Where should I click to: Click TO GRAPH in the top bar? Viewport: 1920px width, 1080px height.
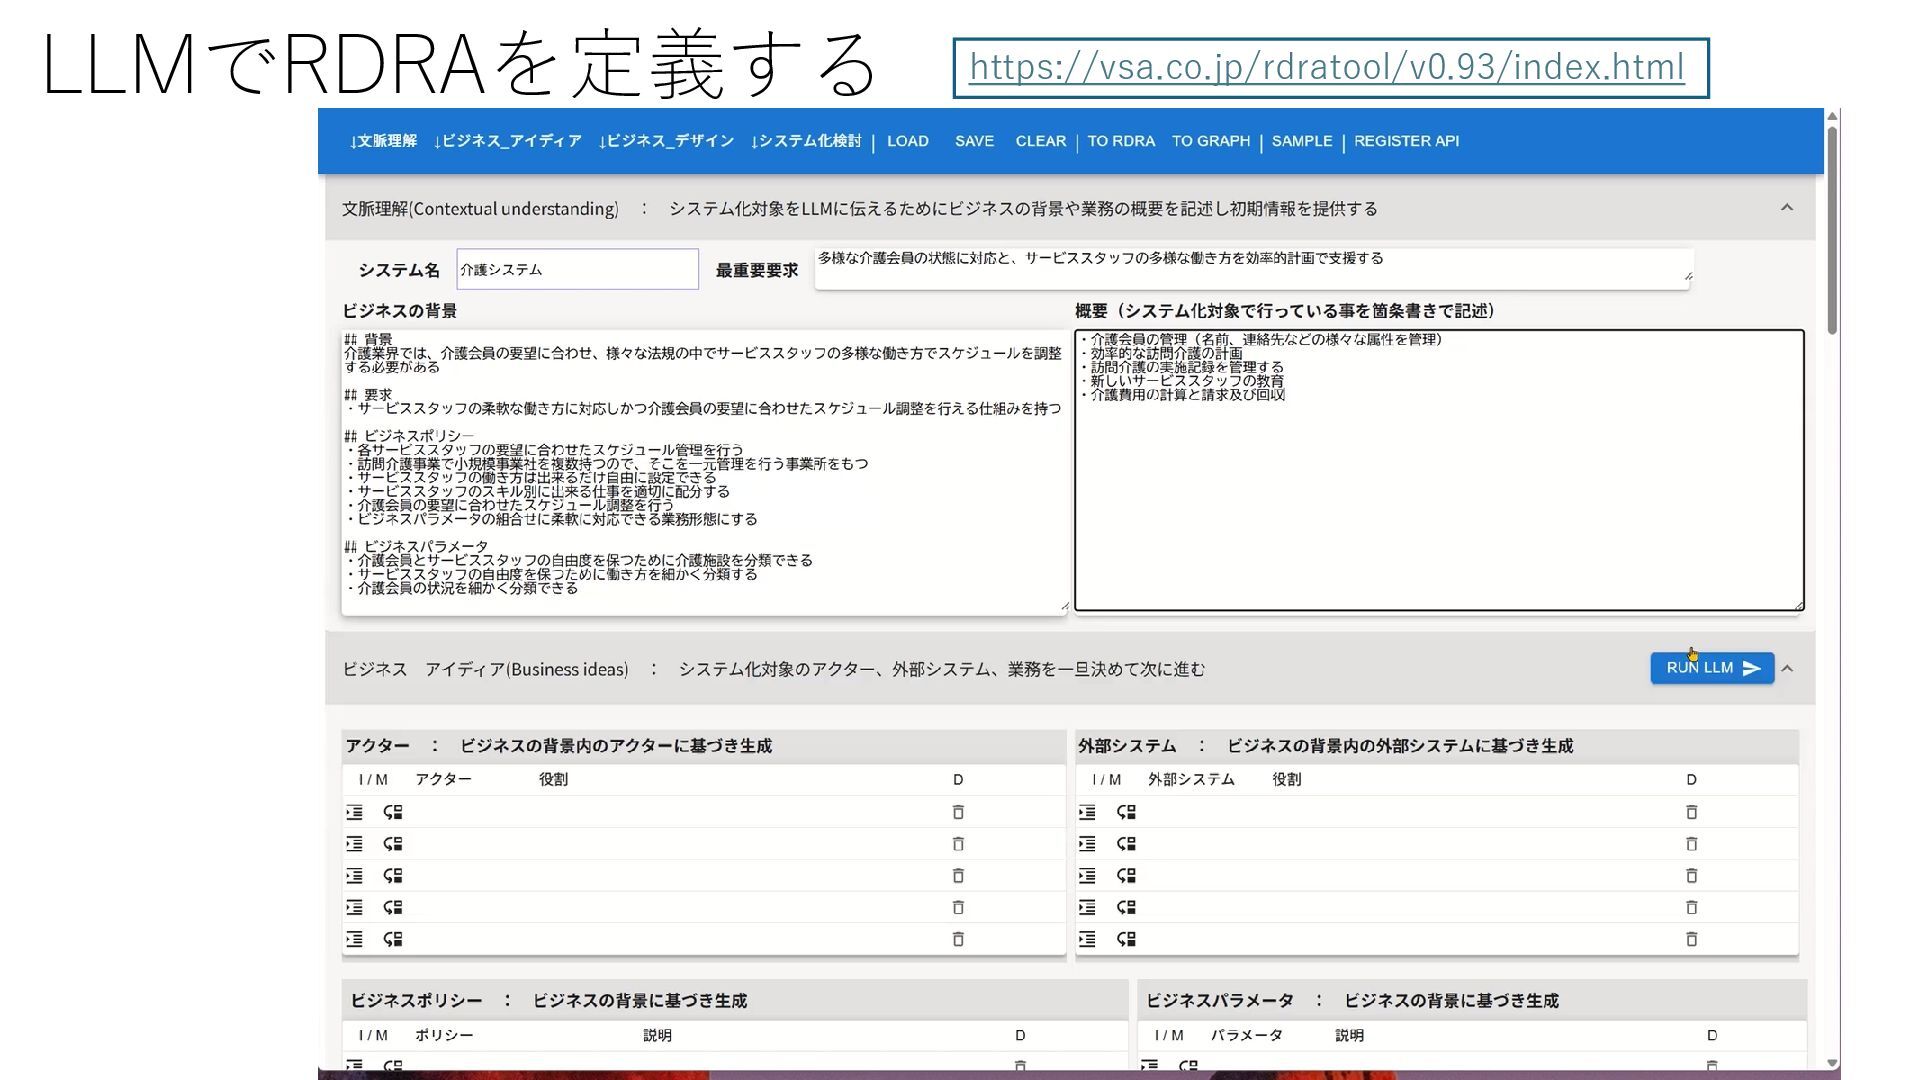pos(1211,141)
